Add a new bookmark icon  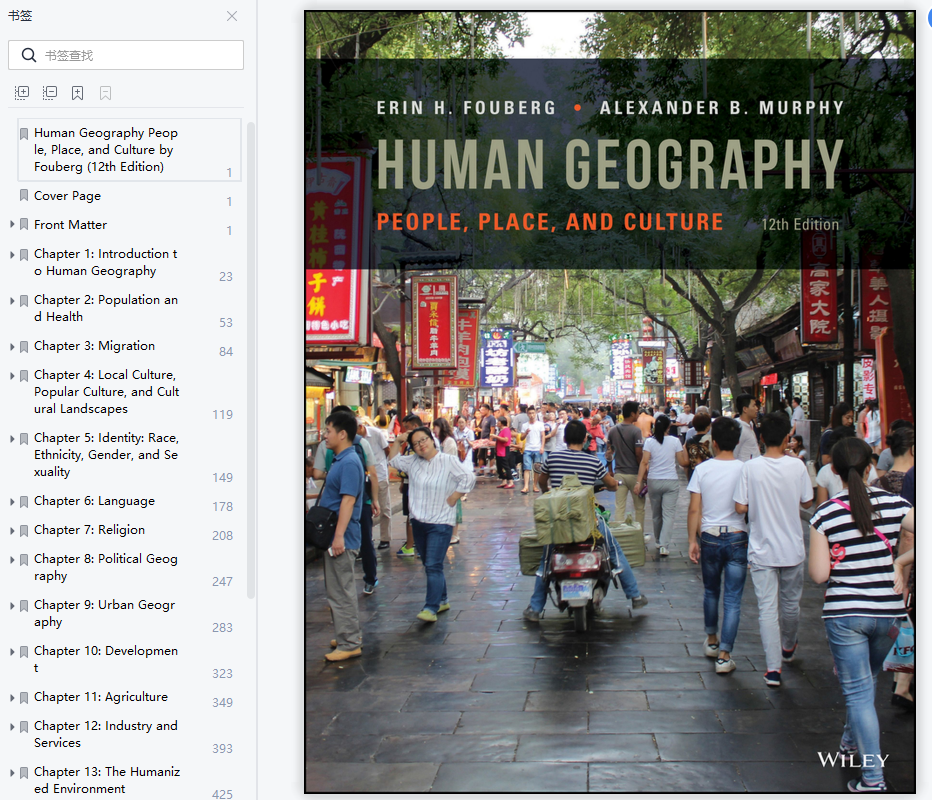77,93
